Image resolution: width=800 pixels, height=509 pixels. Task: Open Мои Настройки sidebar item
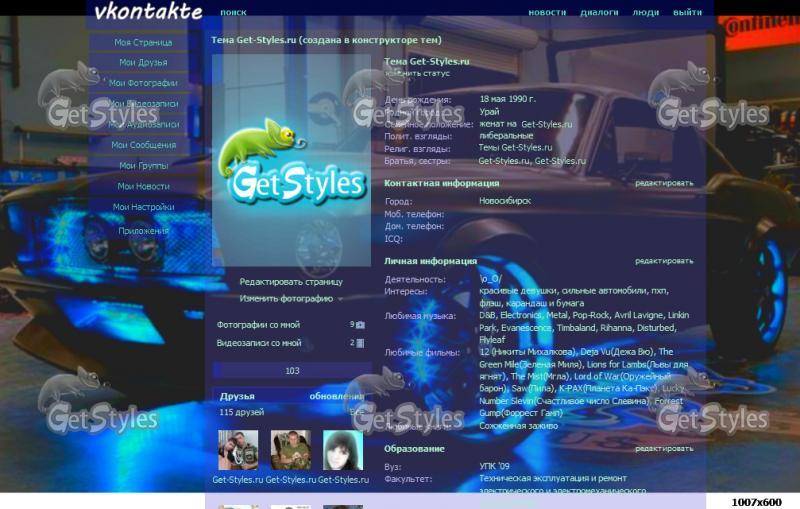(x=143, y=207)
